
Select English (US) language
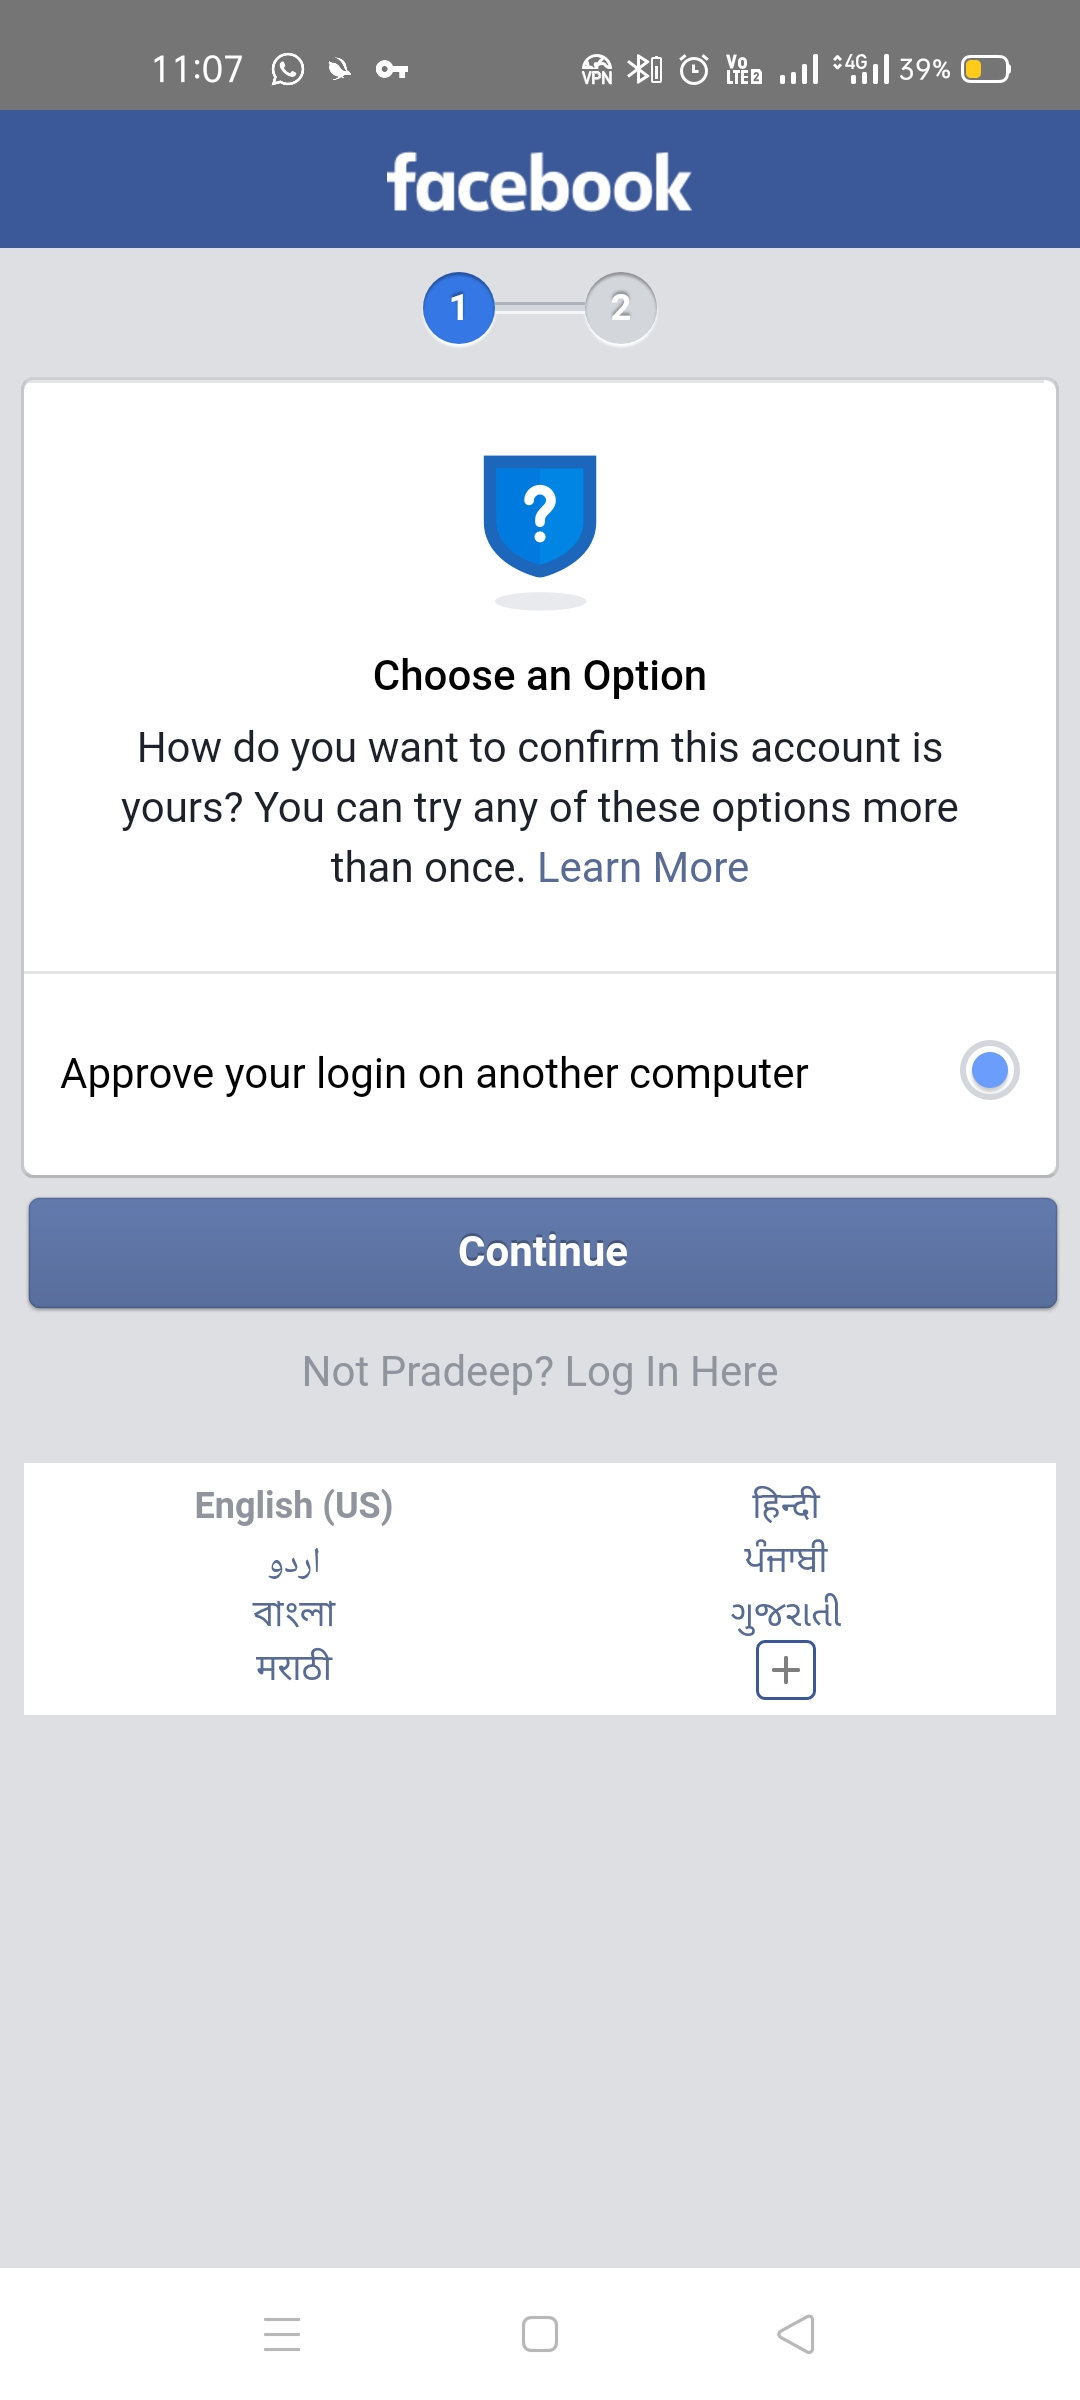coord(294,1505)
